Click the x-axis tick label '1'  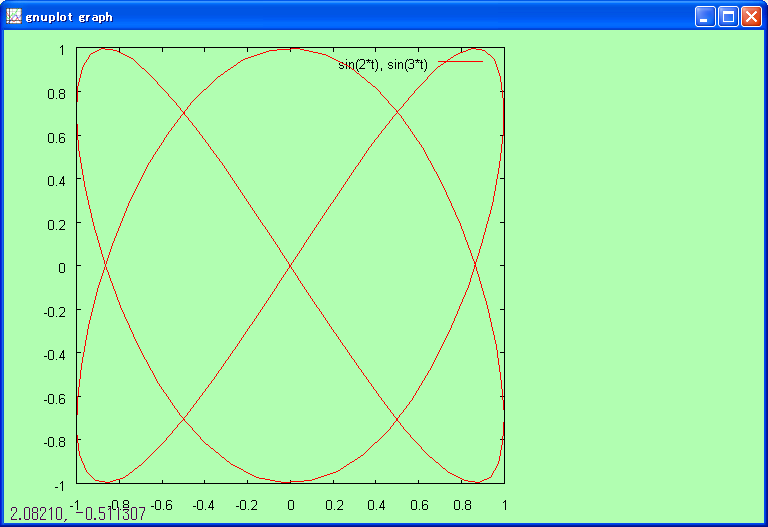tap(504, 505)
